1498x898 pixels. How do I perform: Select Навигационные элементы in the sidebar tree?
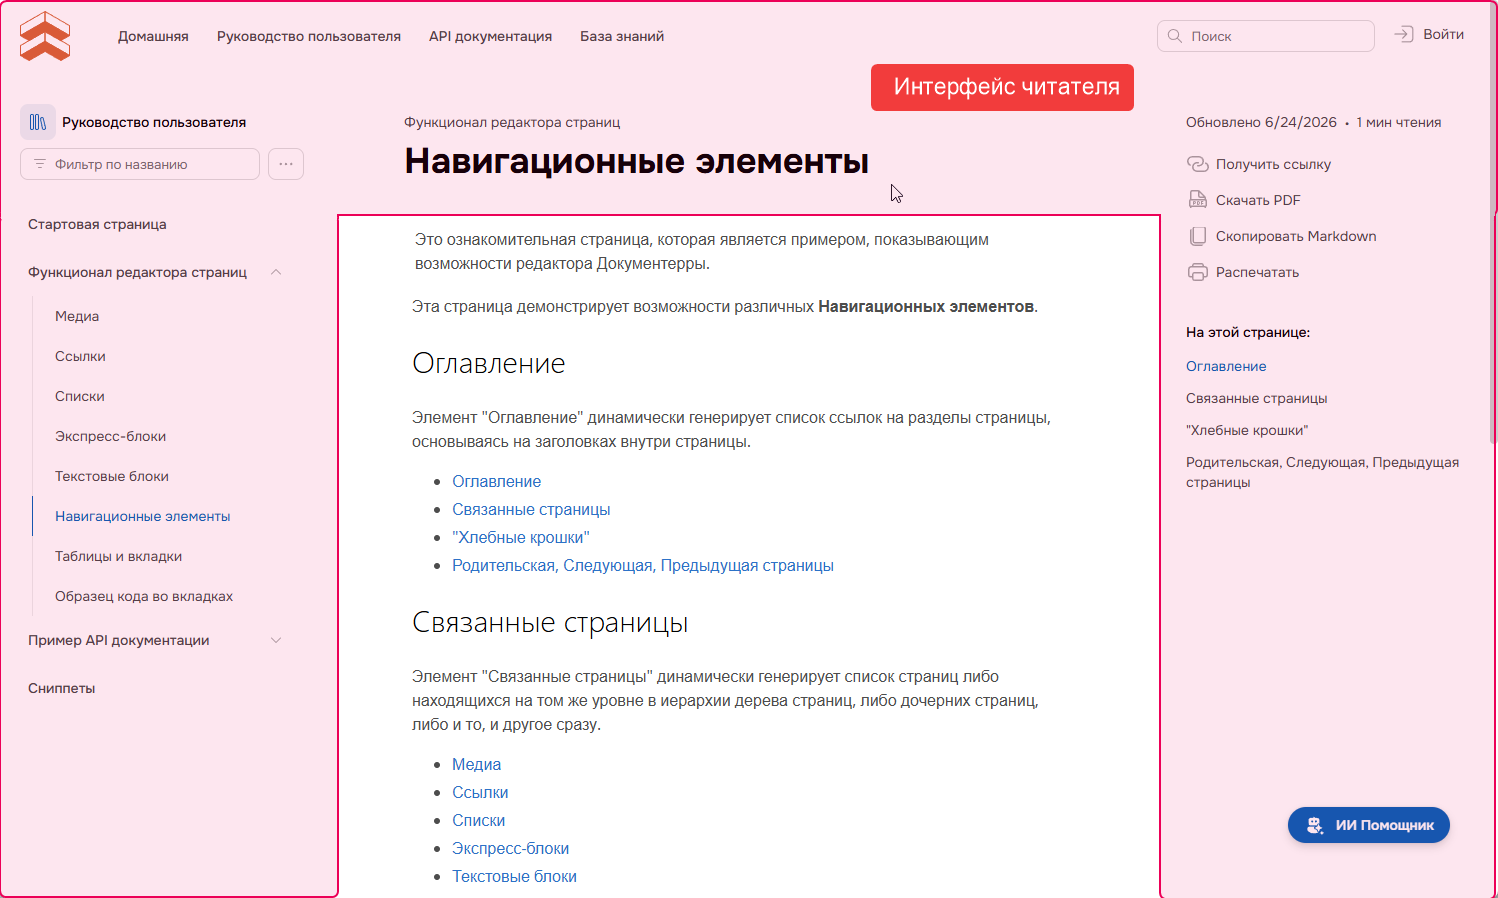point(143,516)
